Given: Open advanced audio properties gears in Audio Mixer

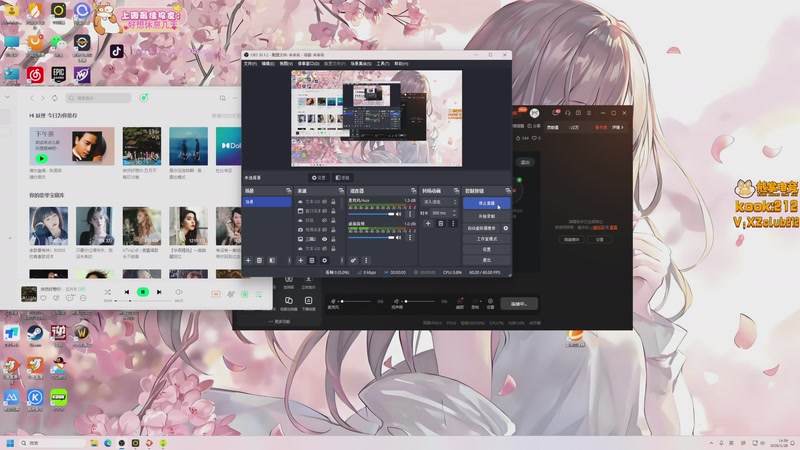Looking at the screenshot, I should coord(354,260).
